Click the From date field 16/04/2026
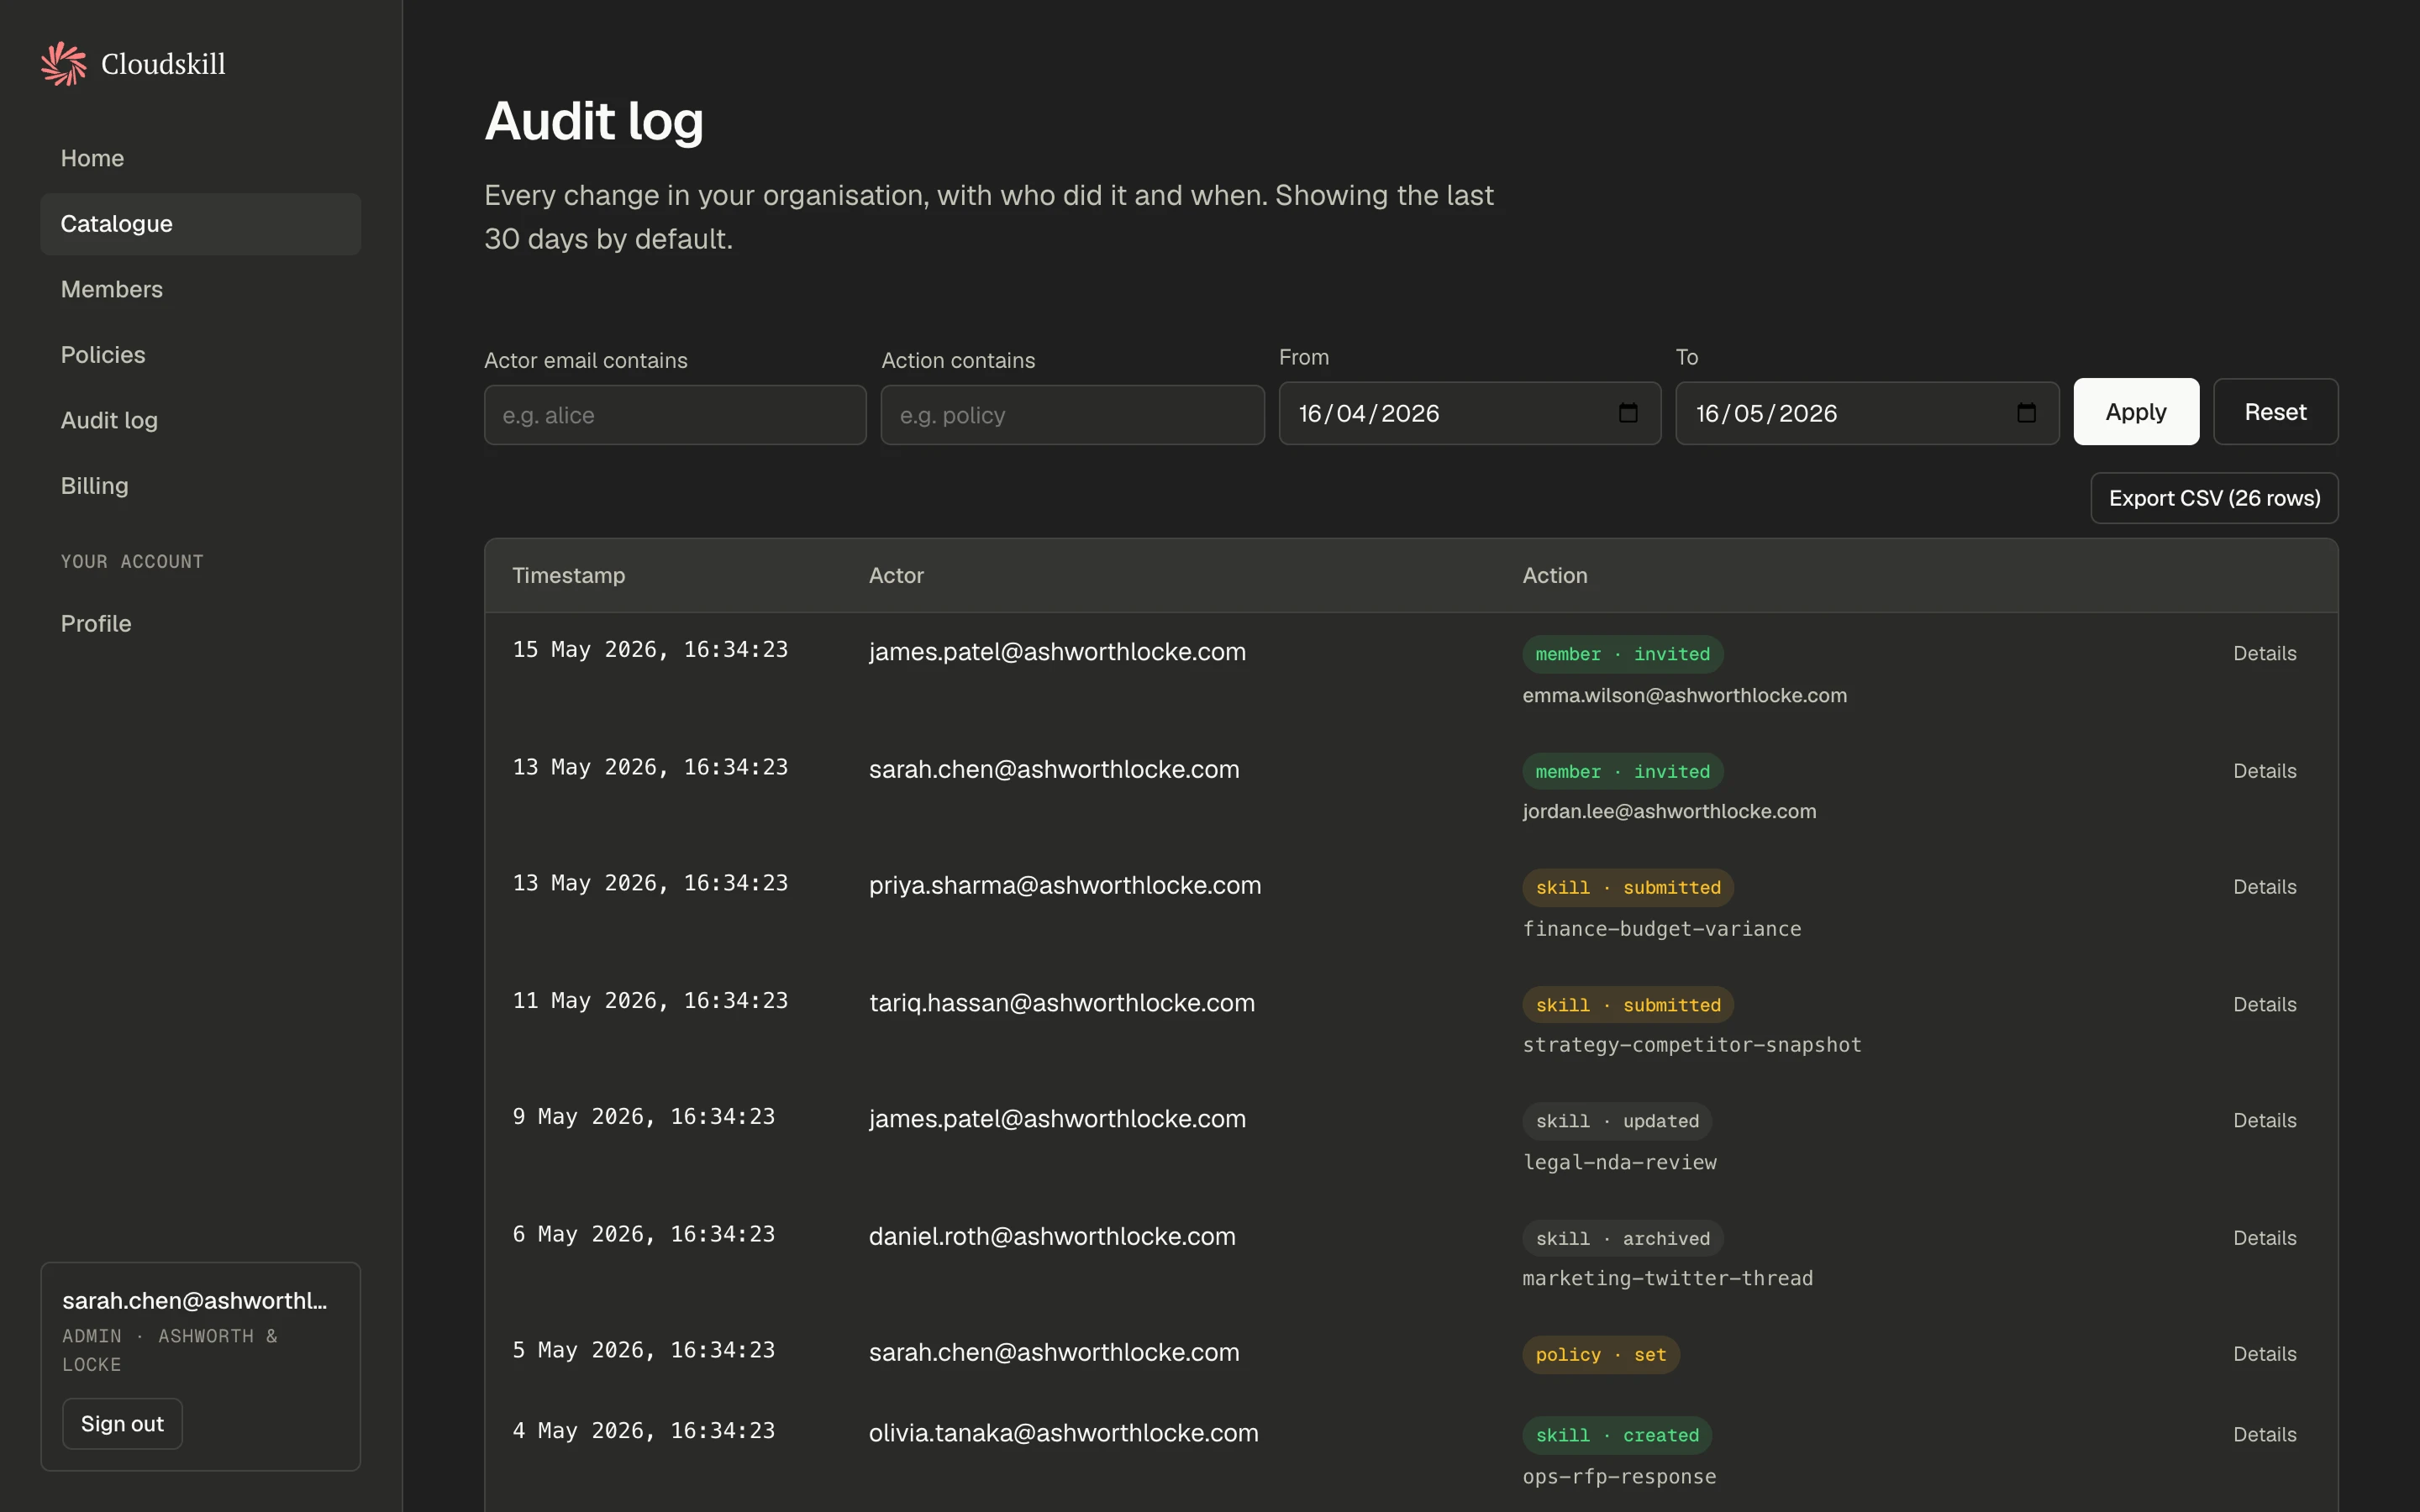 (1469, 413)
